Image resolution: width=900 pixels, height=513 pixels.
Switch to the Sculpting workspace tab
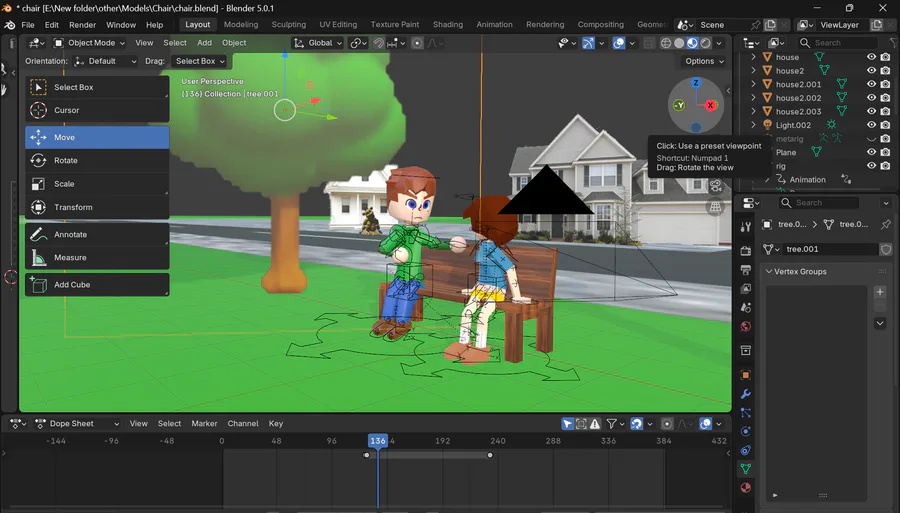click(289, 25)
